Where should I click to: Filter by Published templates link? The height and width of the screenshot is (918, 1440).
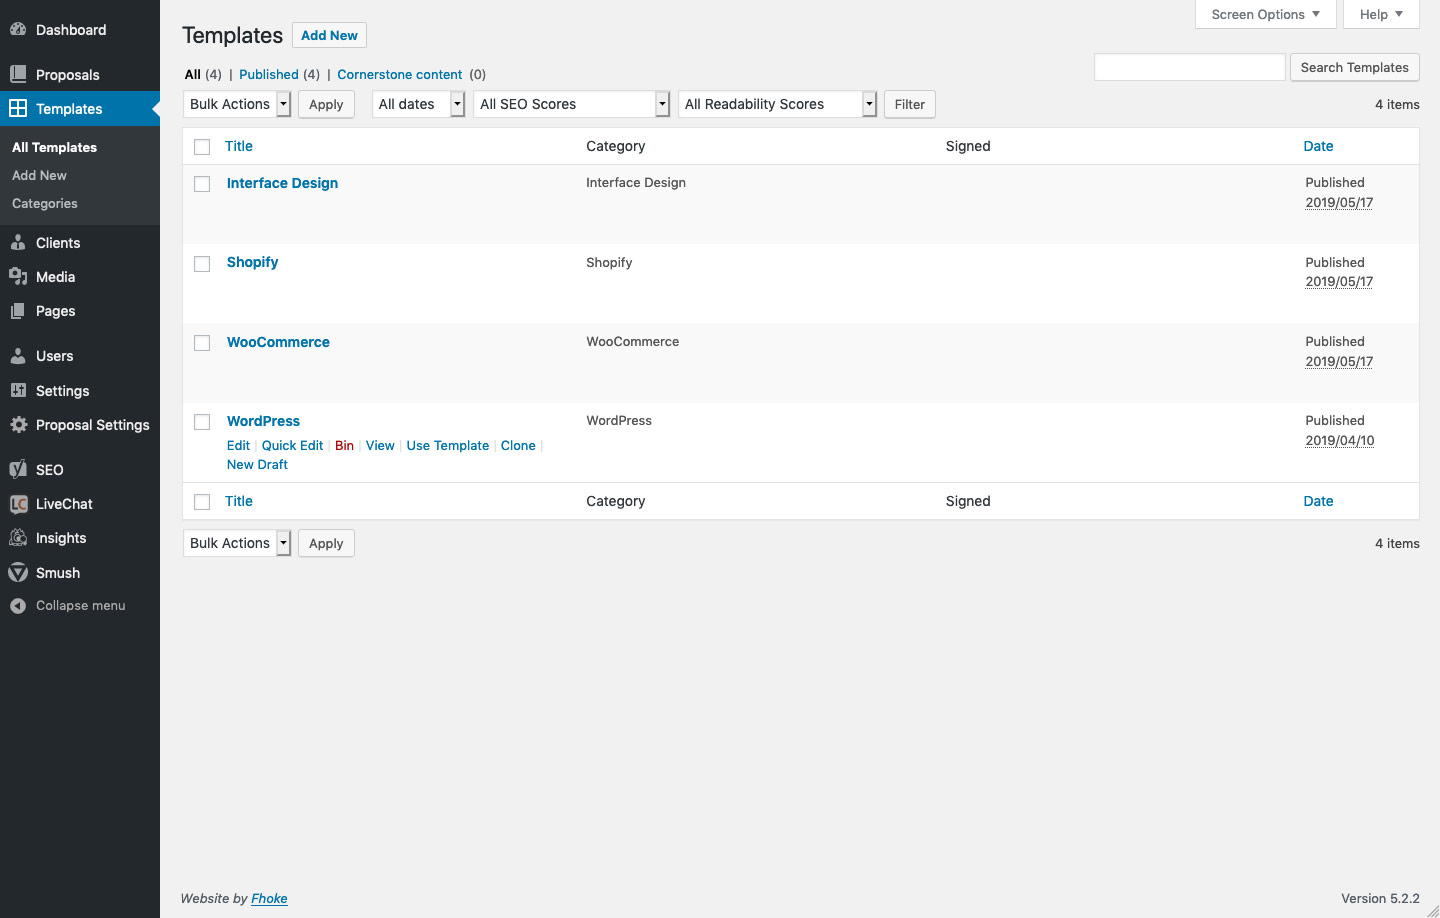pos(269,74)
